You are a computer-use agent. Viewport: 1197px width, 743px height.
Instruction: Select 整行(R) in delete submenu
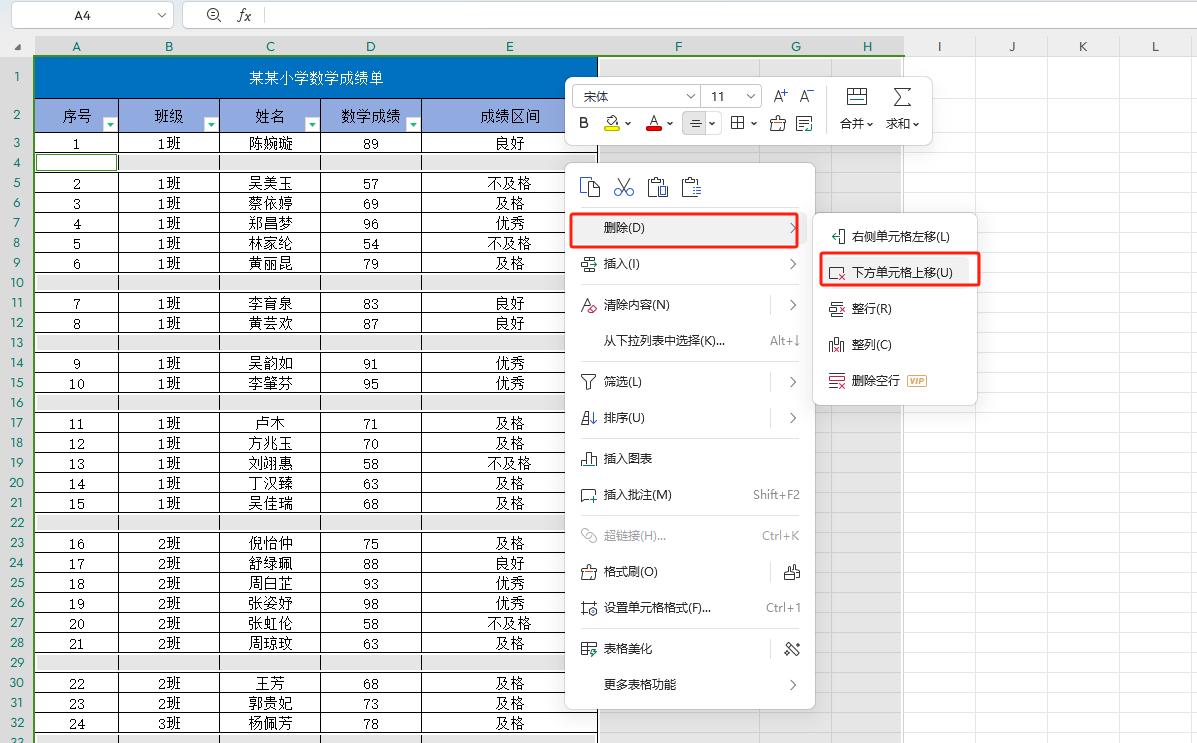895,309
